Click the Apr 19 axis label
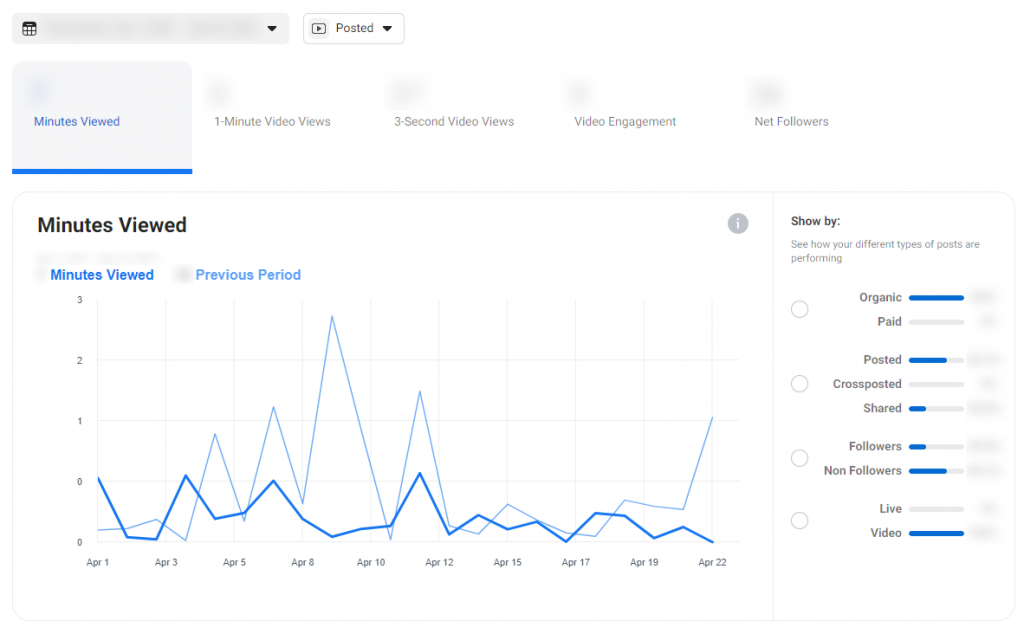Viewport: 1024px width, 634px height. pos(644,562)
